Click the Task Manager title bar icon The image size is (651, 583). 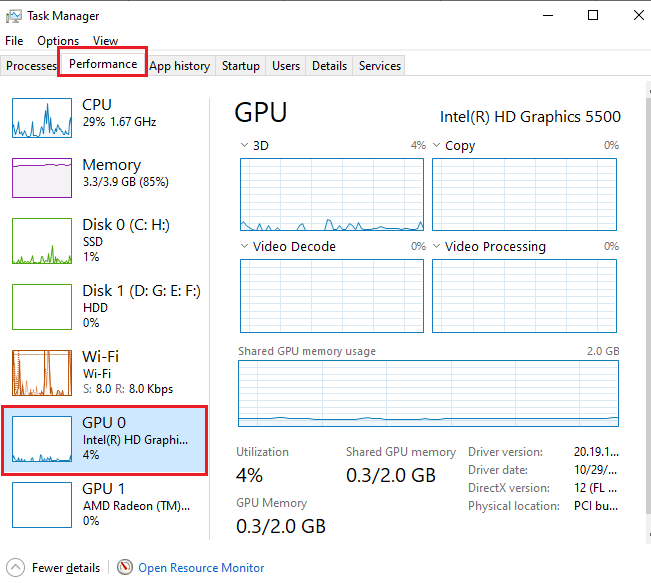pos(14,16)
